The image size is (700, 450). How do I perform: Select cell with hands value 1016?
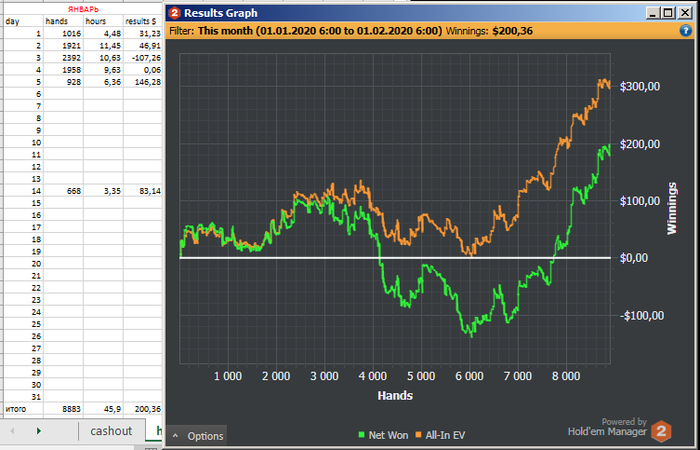(x=63, y=33)
